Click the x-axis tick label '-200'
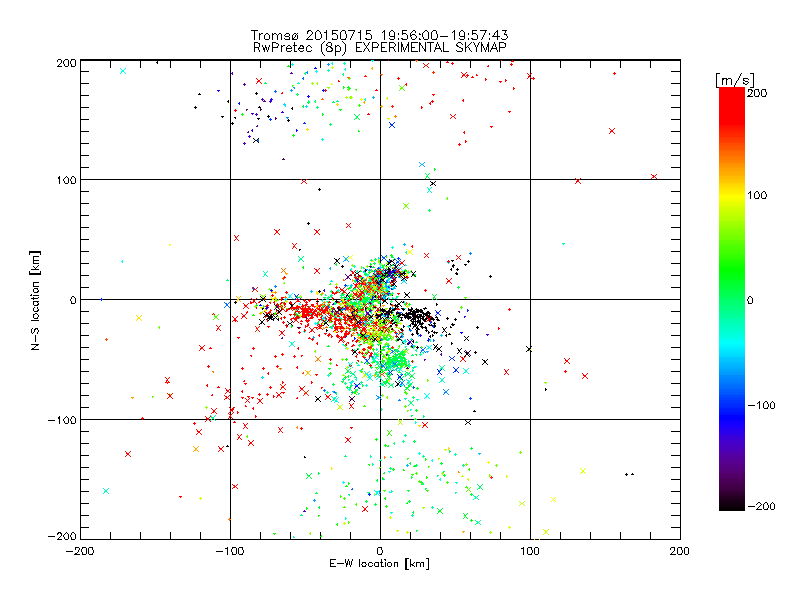 tap(80, 551)
